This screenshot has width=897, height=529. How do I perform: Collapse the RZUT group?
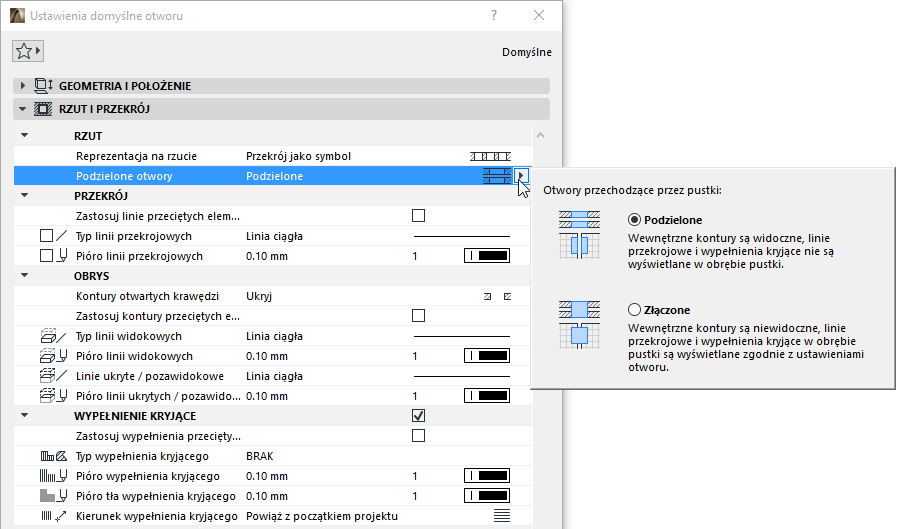tap(24, 136)
